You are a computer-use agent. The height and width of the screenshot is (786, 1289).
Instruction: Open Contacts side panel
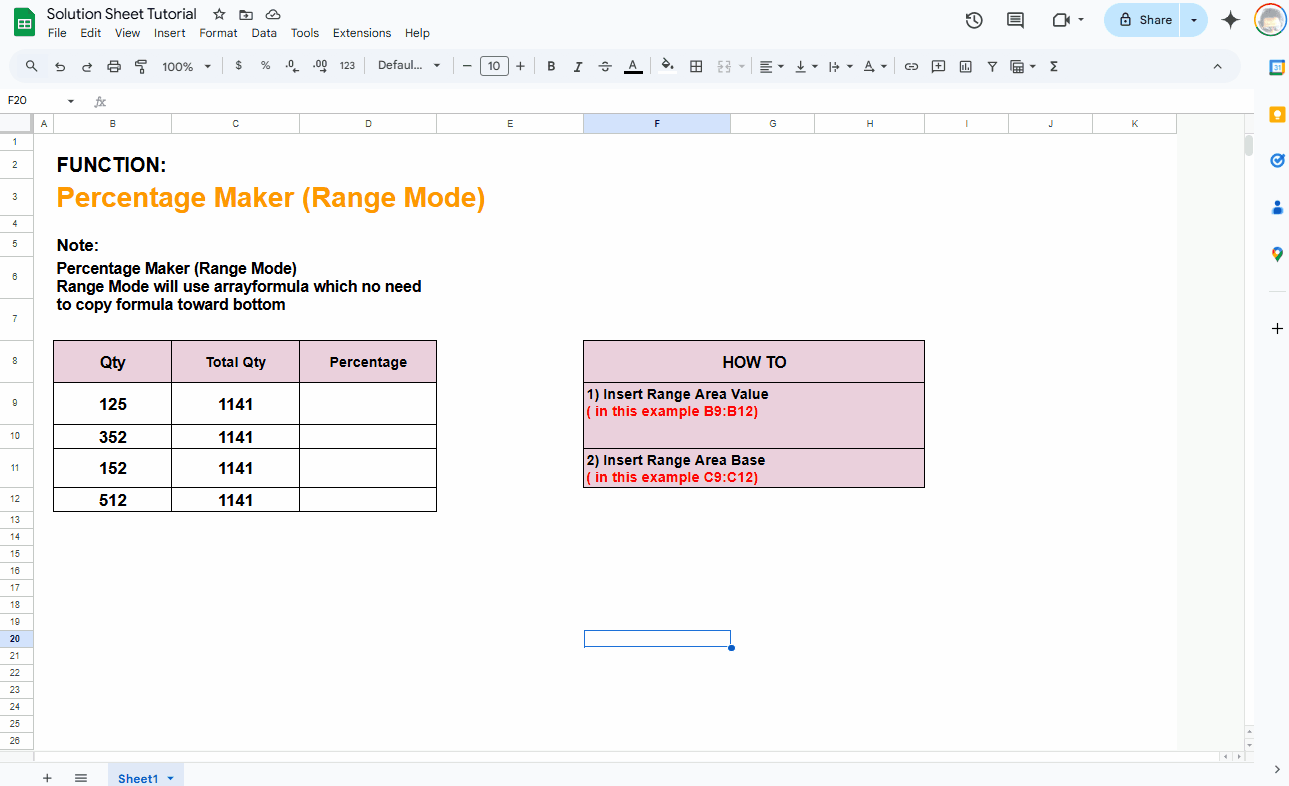pos(1277,207)
